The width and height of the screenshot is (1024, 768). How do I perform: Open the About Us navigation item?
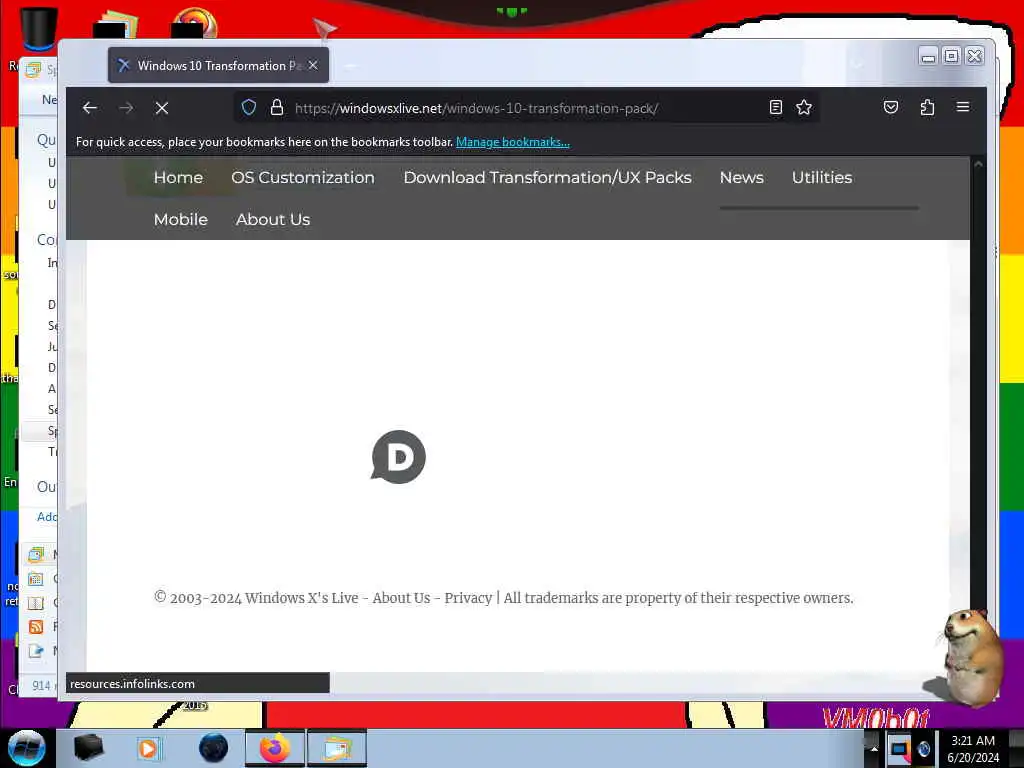273,219
